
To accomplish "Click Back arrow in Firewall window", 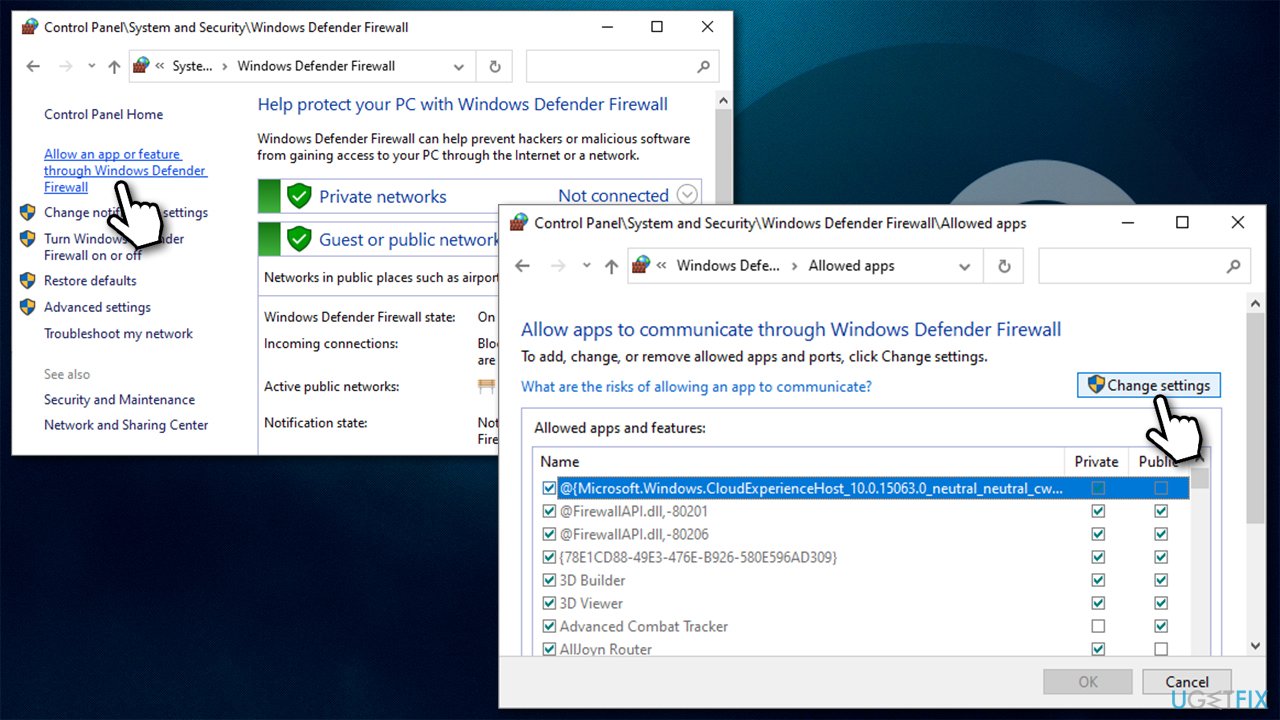I will pos(33,66).
